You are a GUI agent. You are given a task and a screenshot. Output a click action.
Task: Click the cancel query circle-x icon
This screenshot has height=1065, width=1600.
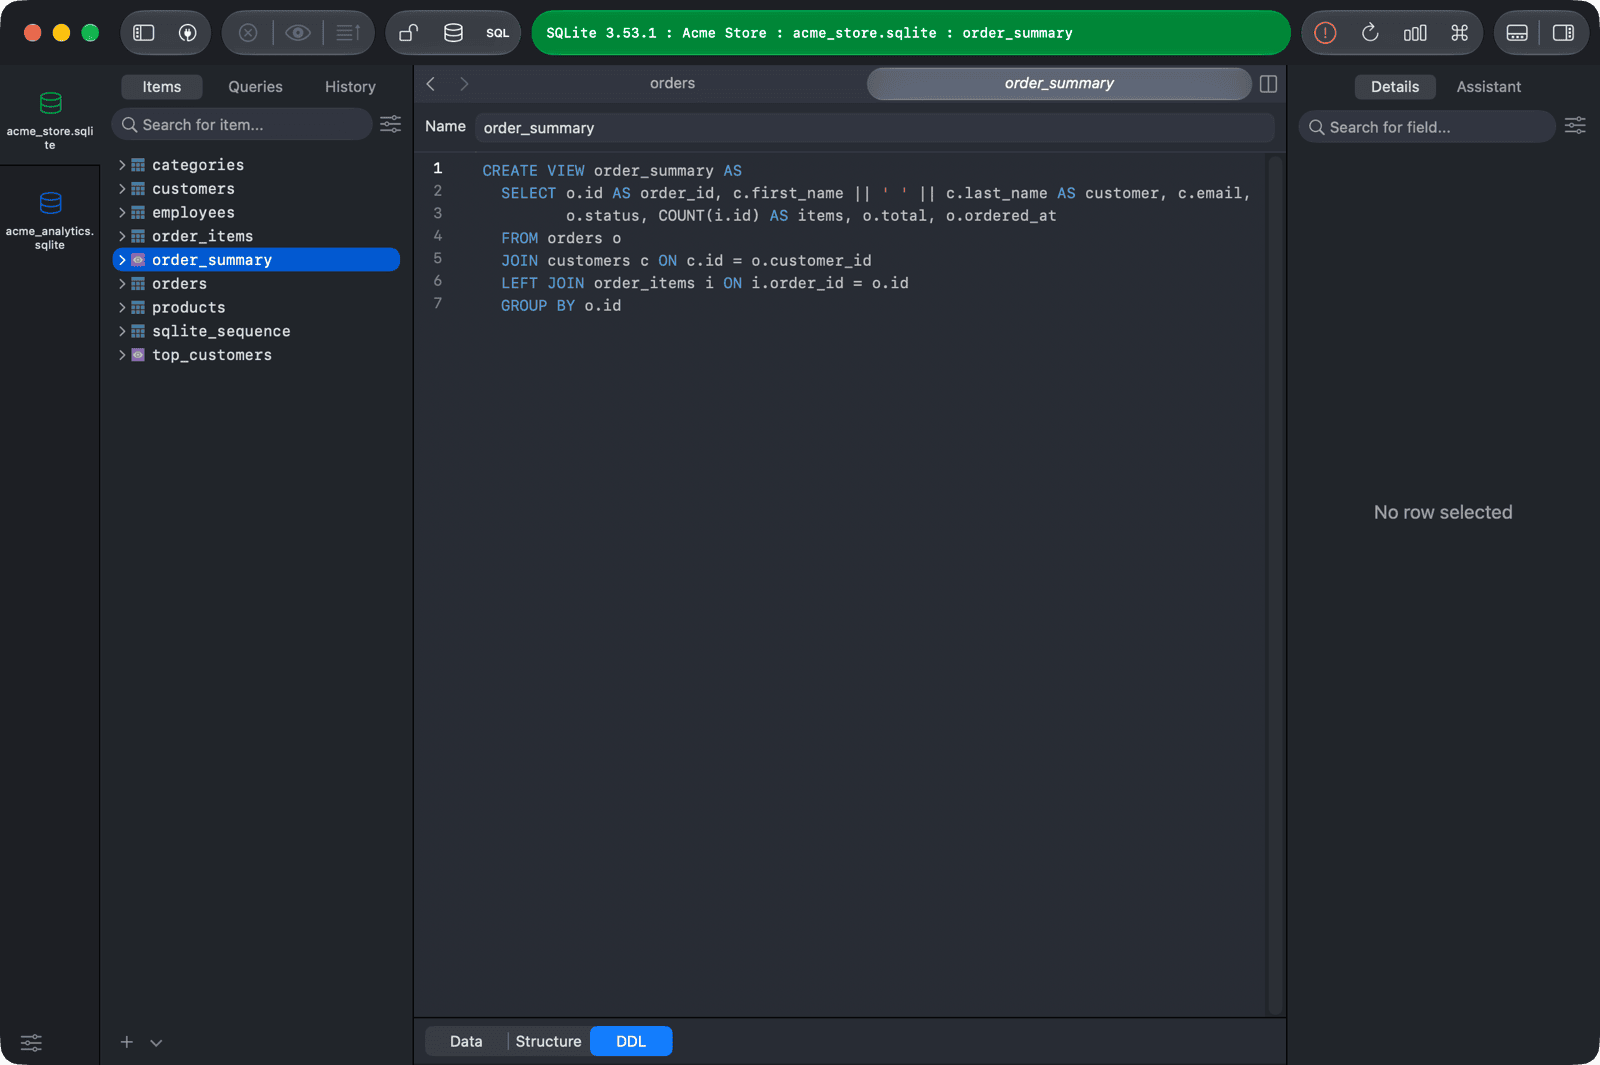point(248,33)
